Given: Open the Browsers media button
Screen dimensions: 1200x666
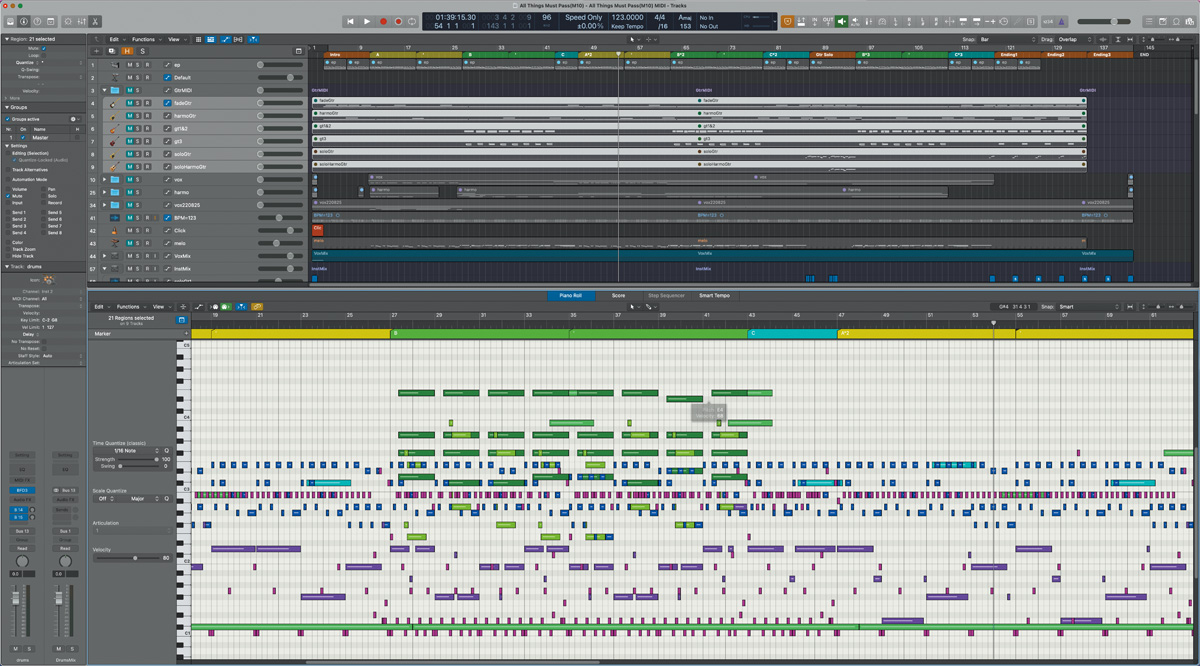Looking at the screenshot, I should click(1188, 22).
